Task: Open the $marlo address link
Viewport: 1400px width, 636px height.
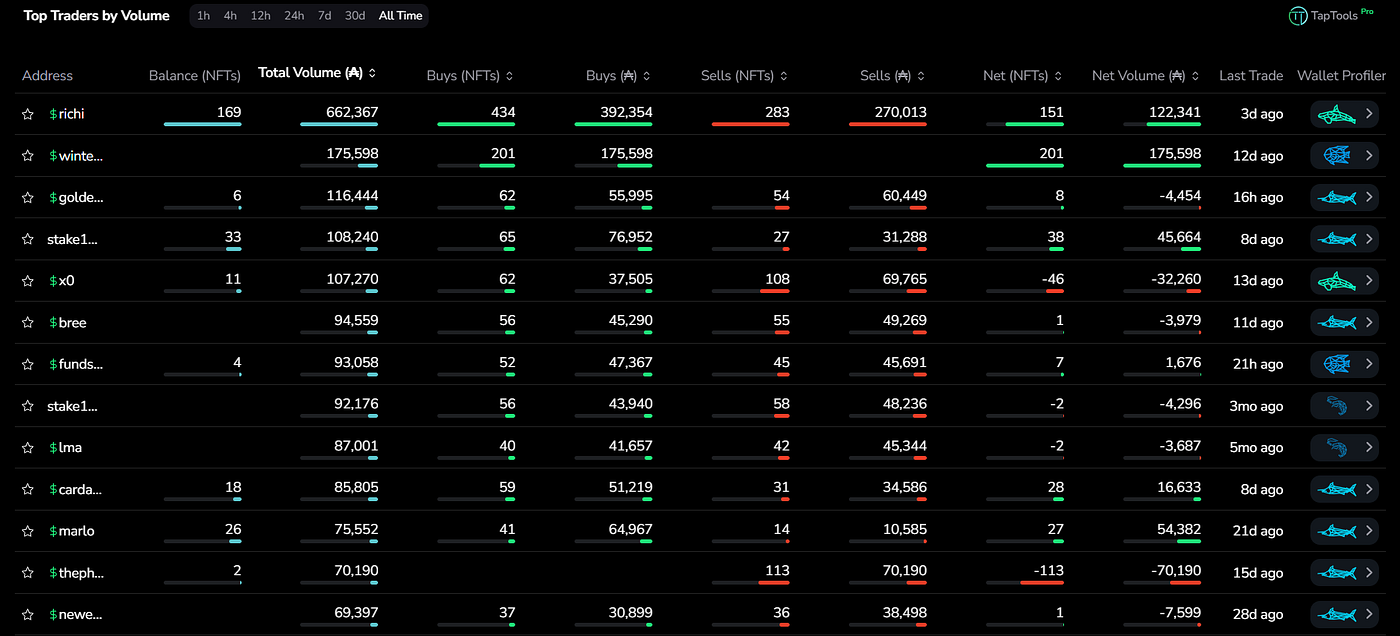Action: [x=72, y=531]
